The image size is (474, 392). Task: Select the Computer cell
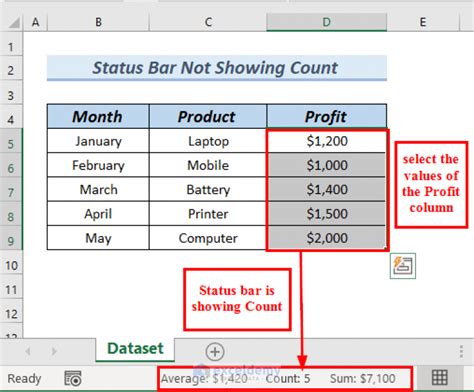208,238
